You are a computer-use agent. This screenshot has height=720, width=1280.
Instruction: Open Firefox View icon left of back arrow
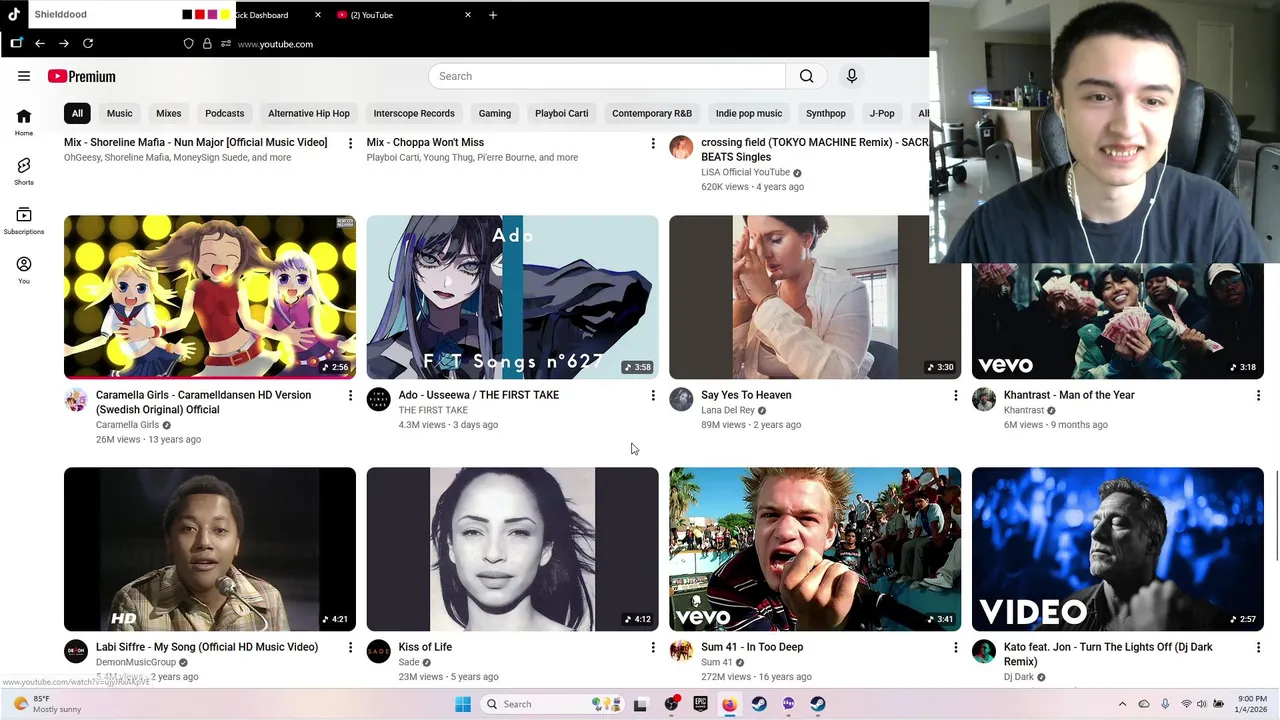coord(16,43)
